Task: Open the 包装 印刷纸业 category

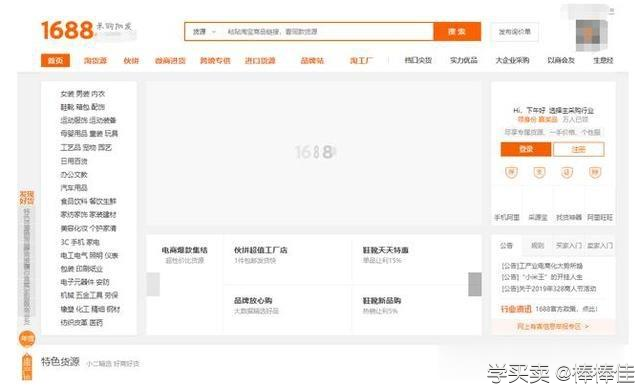Action: (82, 269)
